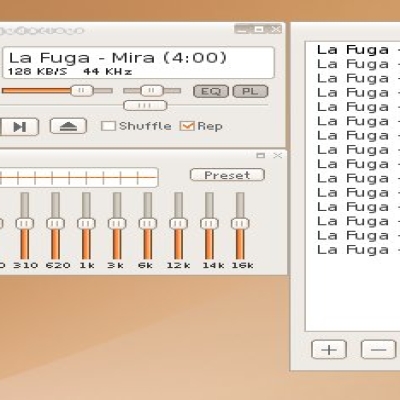400x400 pixels.
Task: Click the 12k equalizer band slider
Action: (x=178, y=226)
